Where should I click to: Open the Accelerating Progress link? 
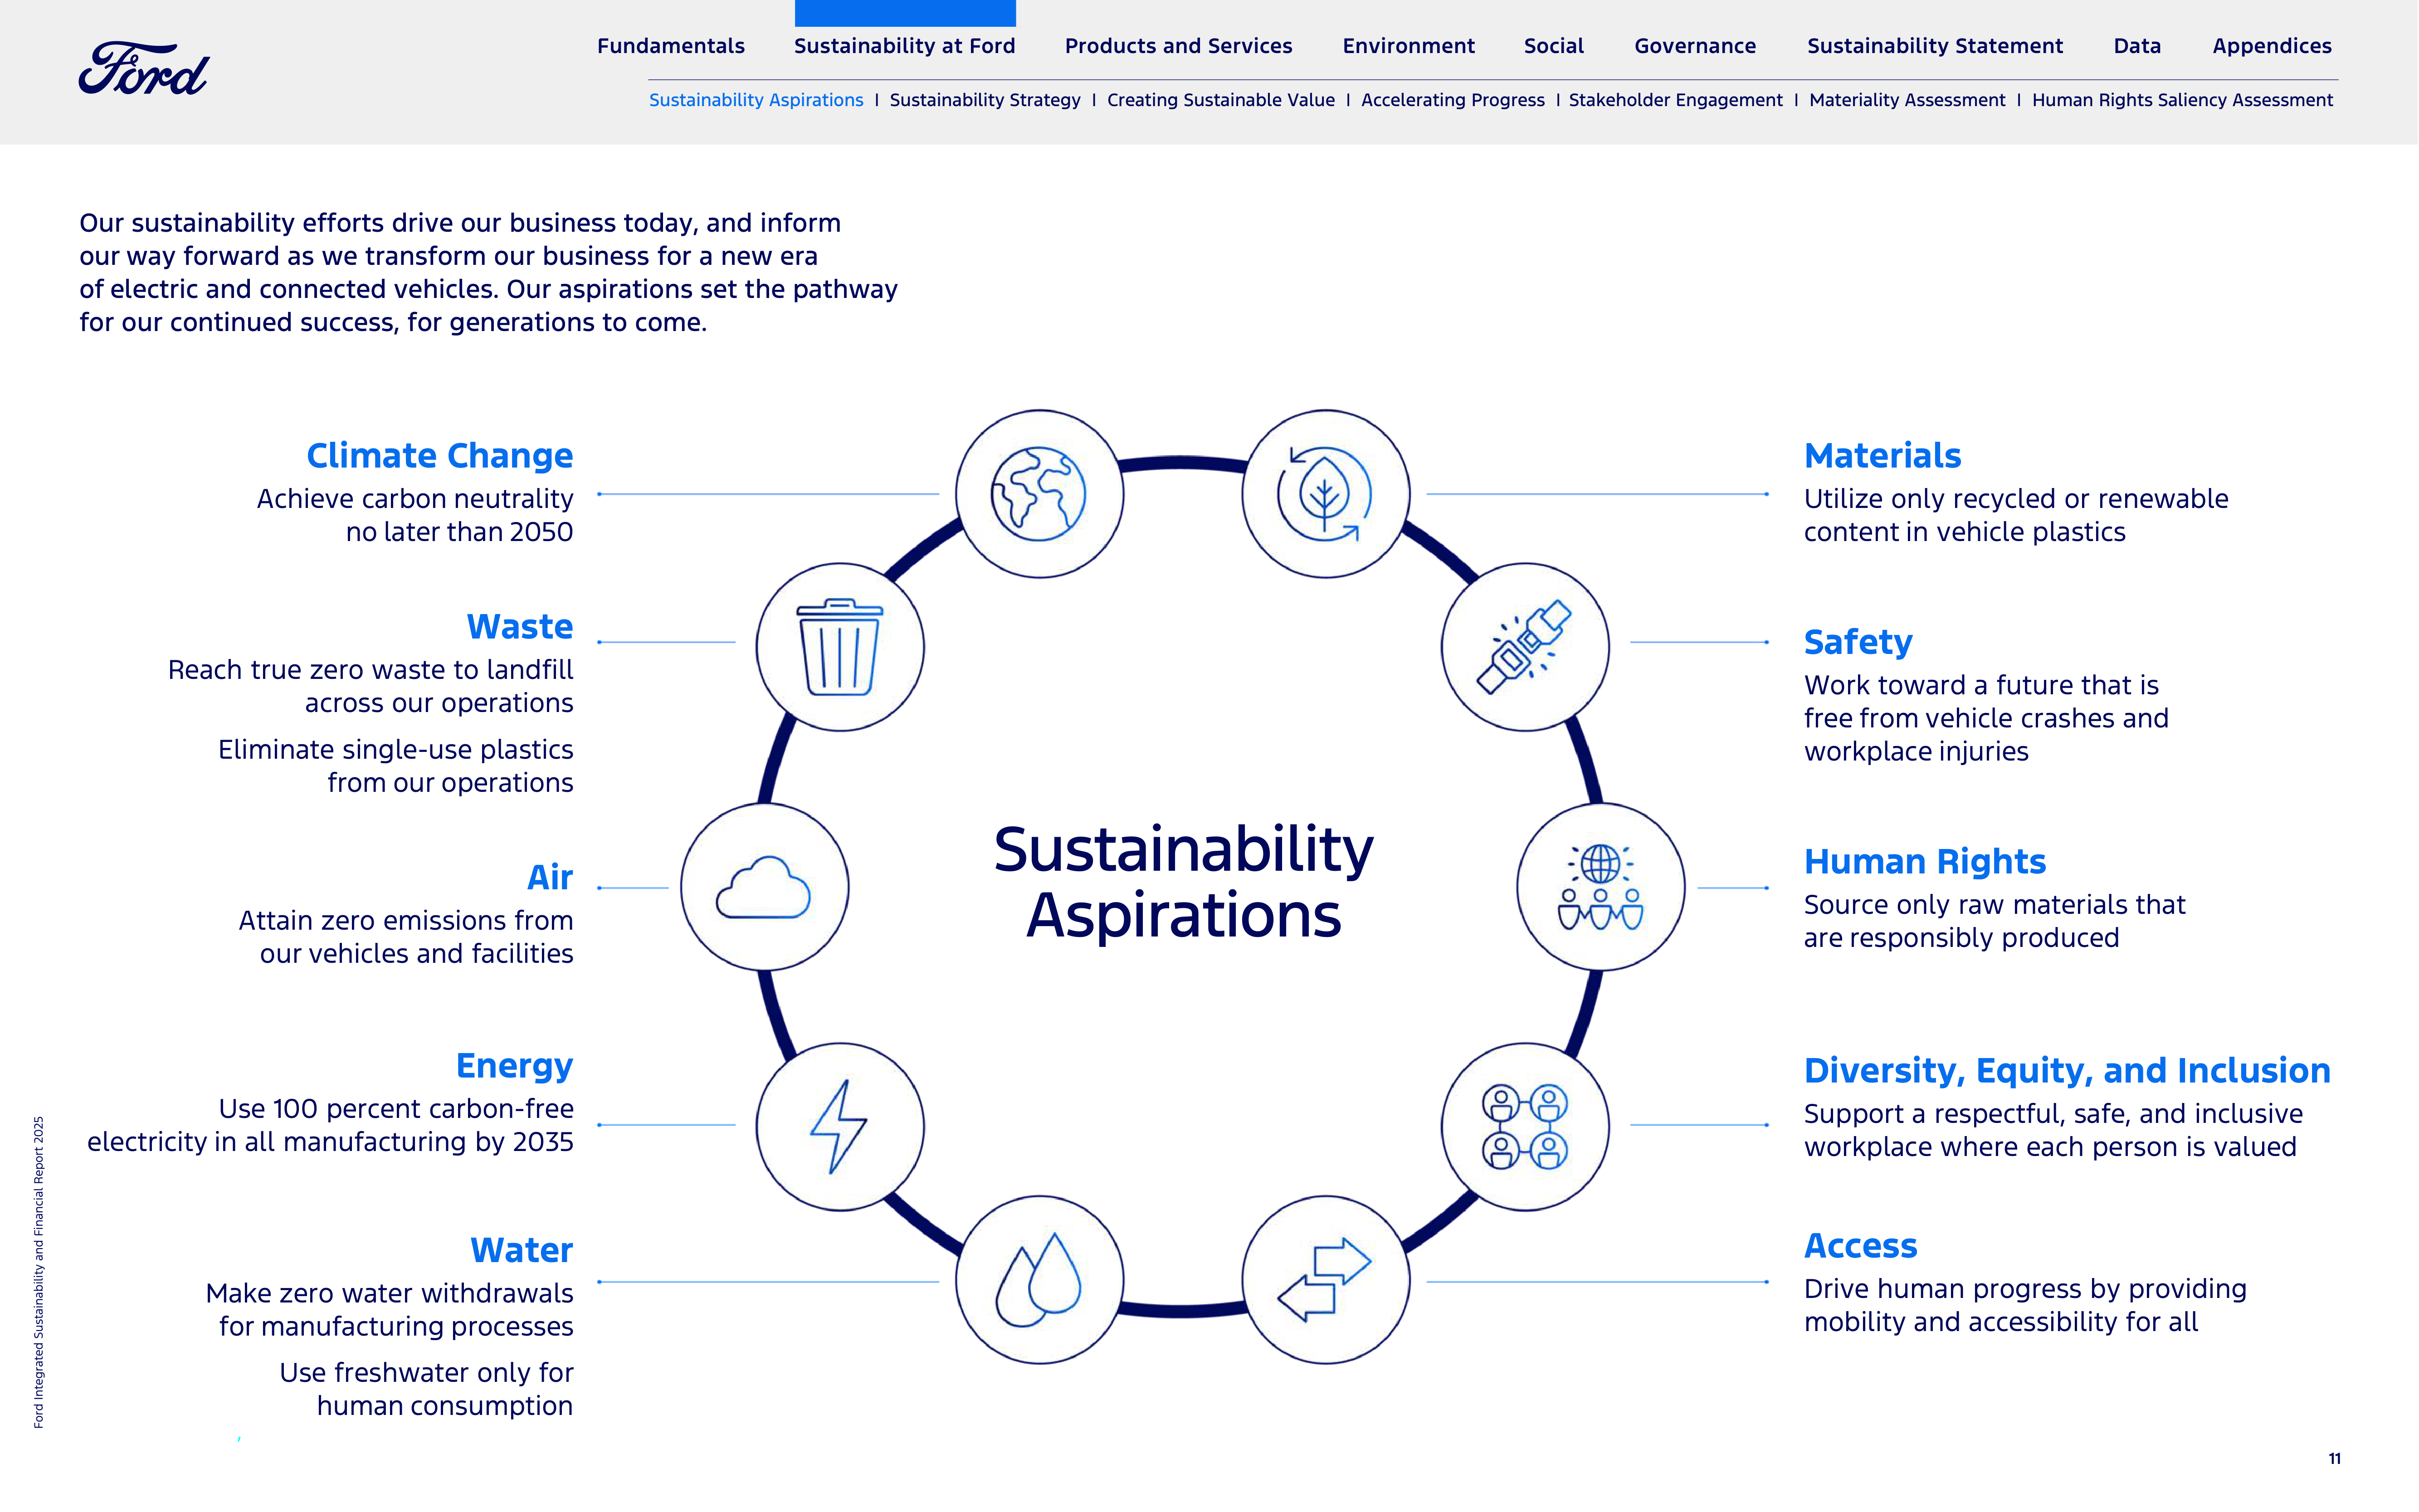(x=1453, y=100)
